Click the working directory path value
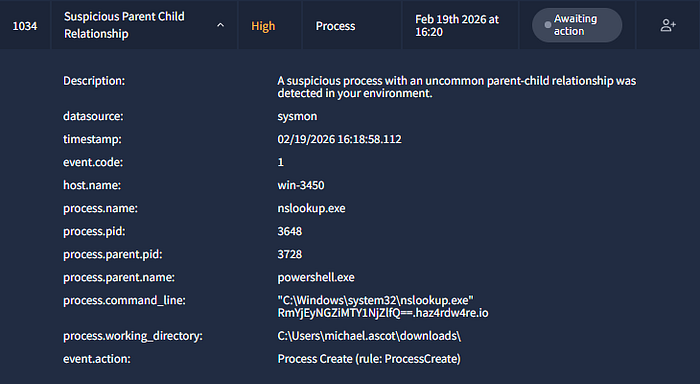The height and width of the screenshot is (384, 700). [x=369, y=336]
